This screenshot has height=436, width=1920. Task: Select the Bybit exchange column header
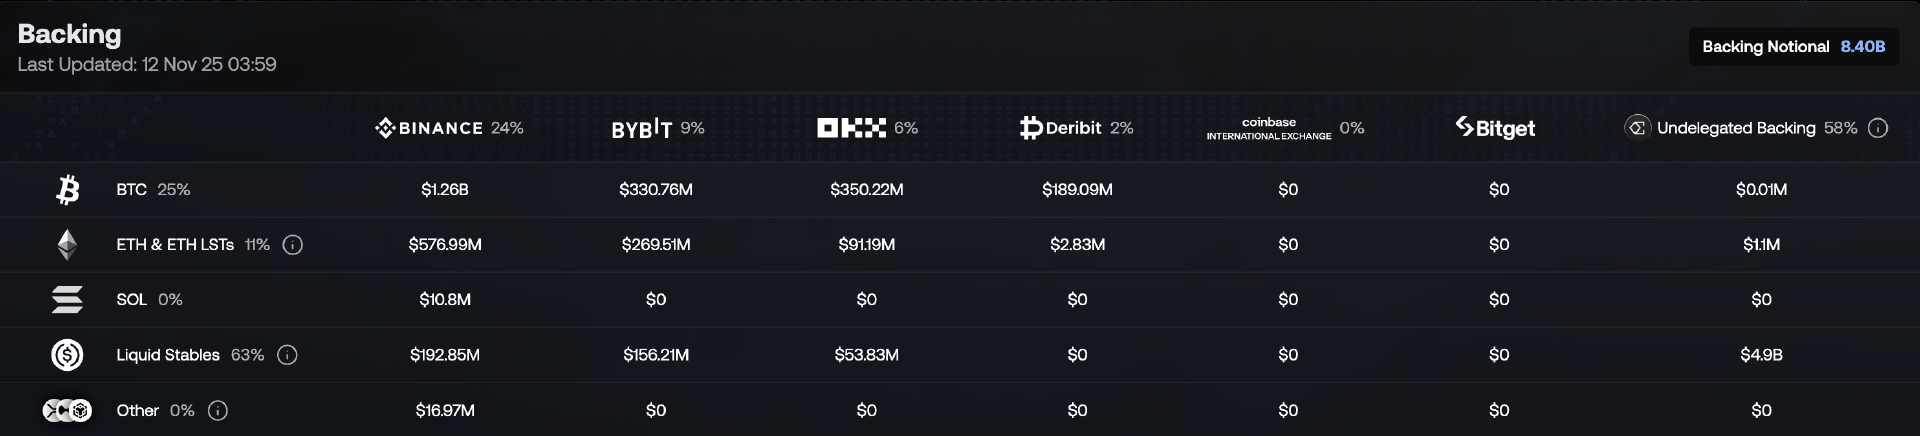(642, 128)
